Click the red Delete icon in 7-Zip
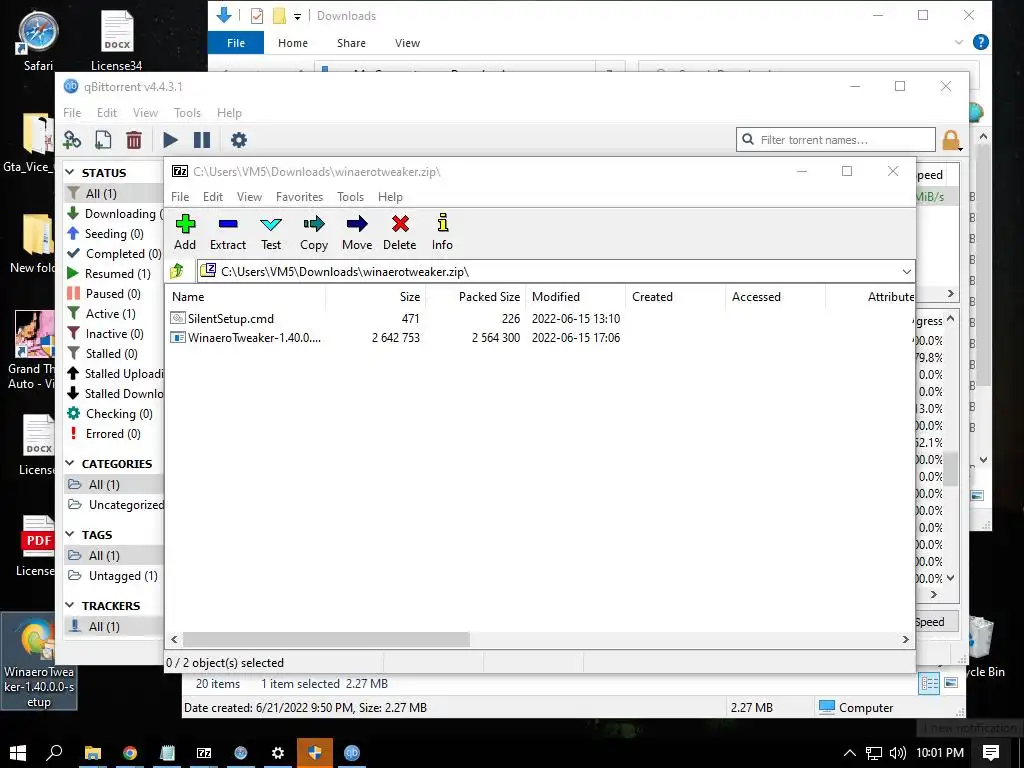The image size is (1024, 768). (x=400, y=225)
